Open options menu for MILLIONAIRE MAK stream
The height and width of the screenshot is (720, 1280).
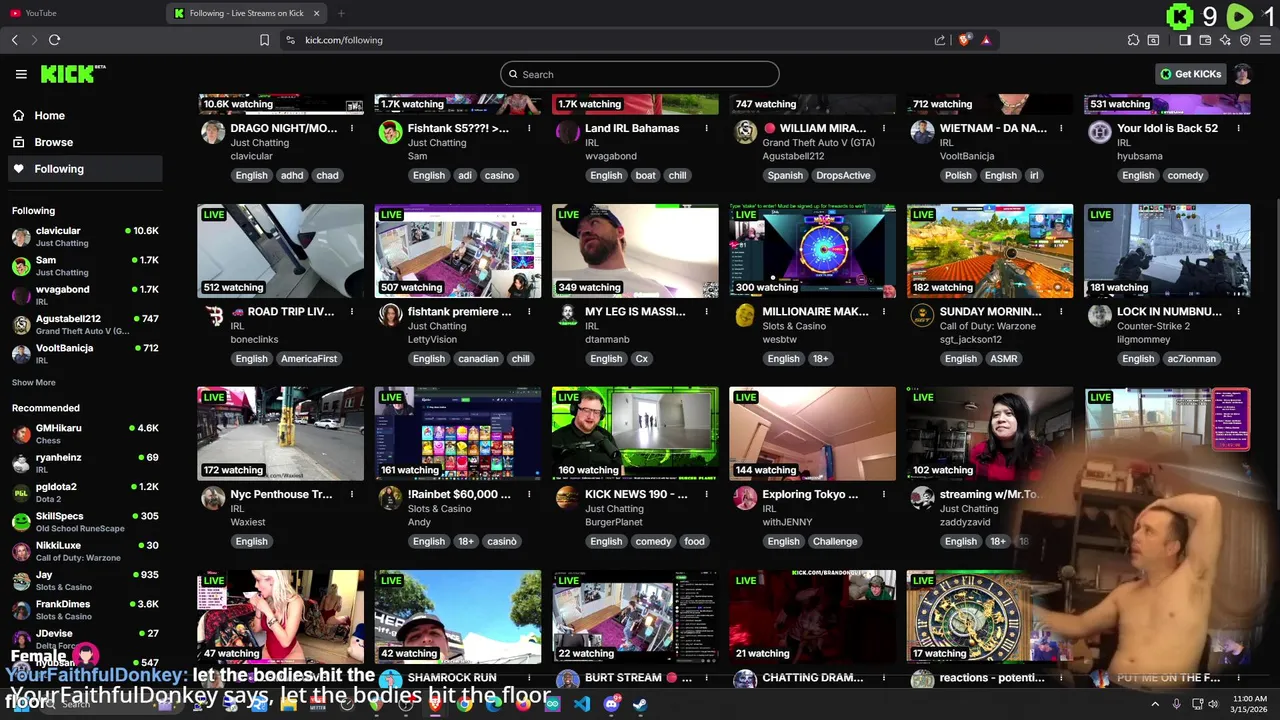pos(884,311)
